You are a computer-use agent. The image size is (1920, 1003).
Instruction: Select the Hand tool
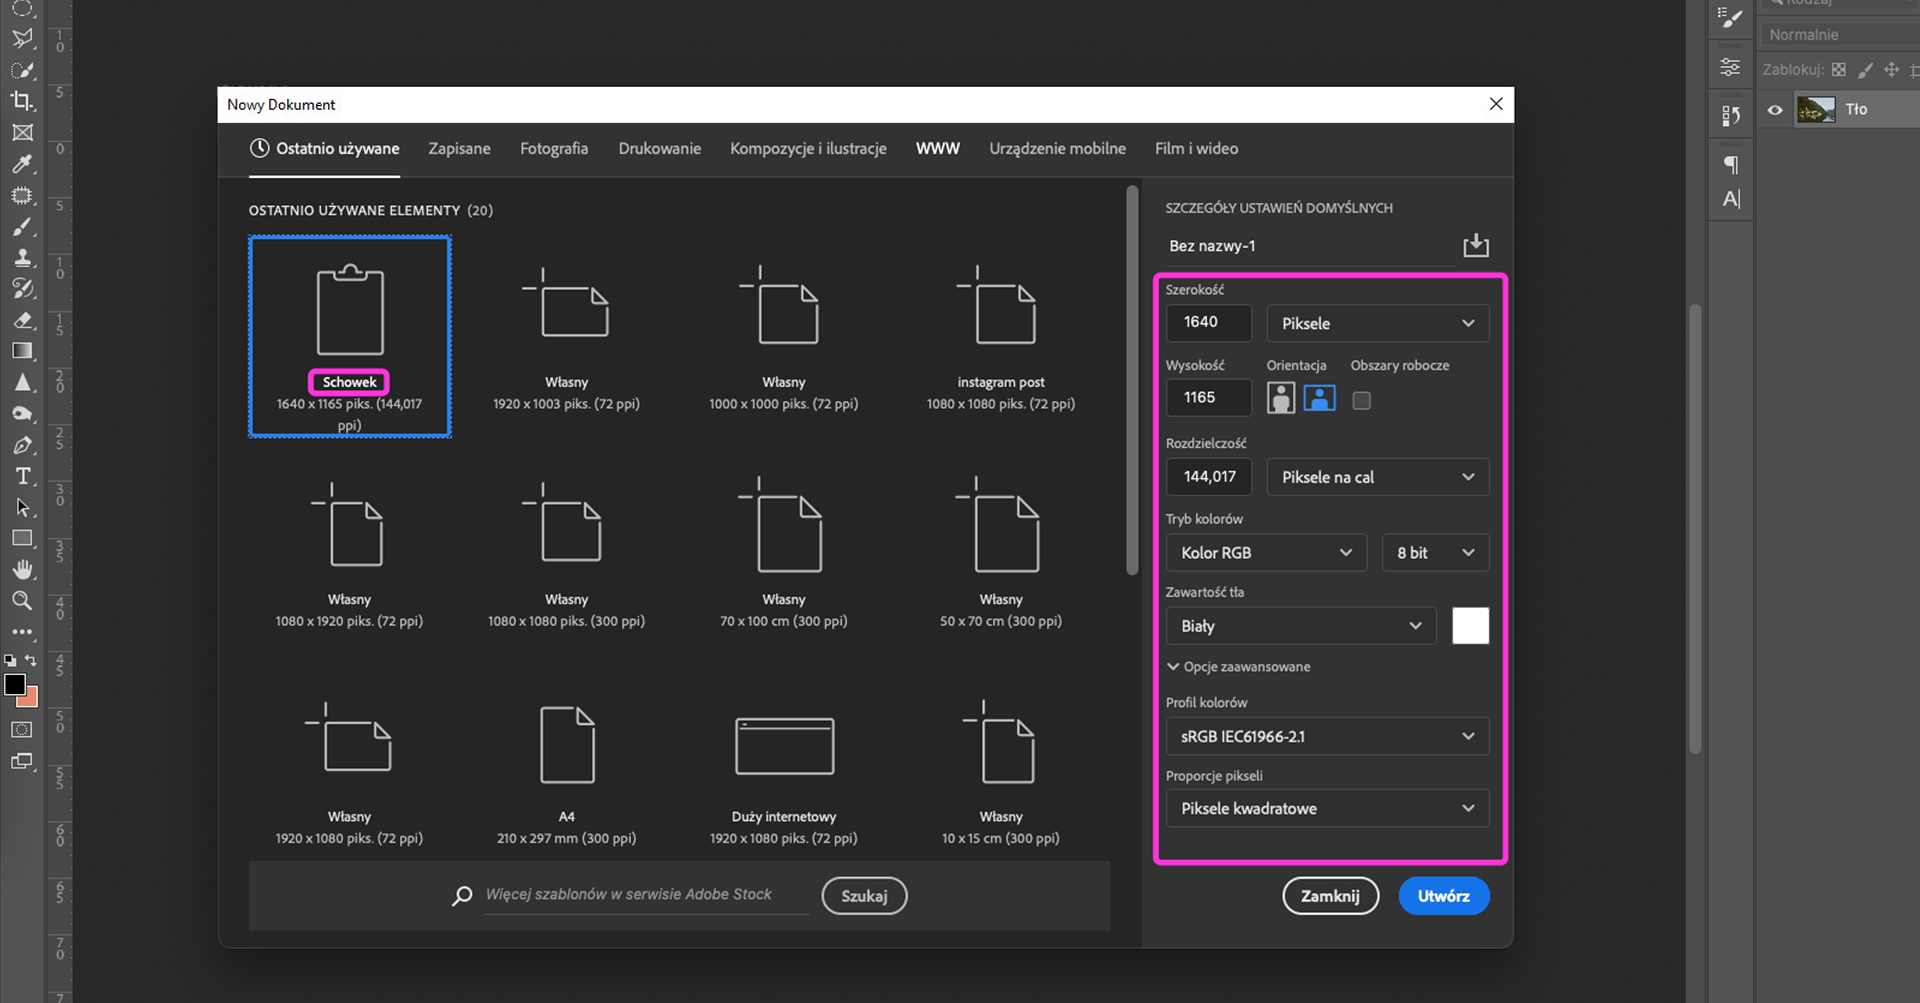point(22,569)
